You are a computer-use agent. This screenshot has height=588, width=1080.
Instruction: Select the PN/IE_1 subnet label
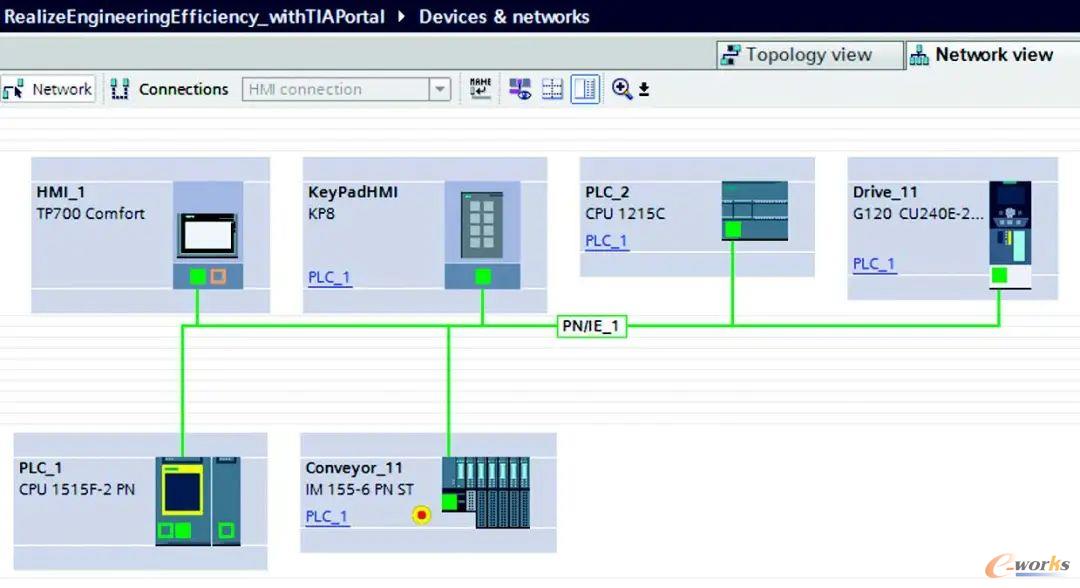click(x=591, y=326)
